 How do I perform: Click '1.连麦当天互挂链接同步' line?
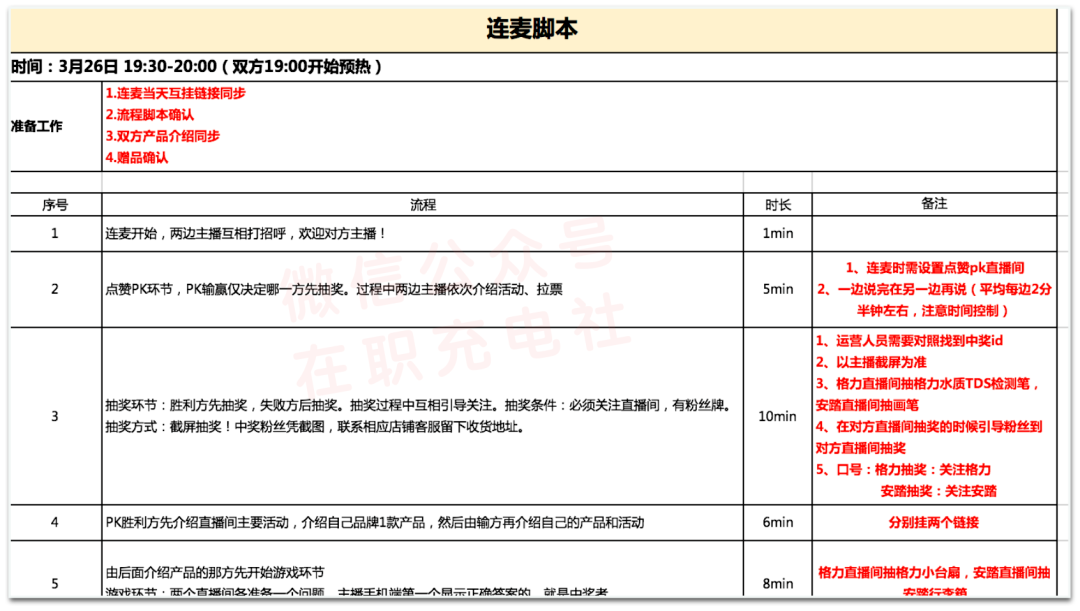(x=176, y=93)
